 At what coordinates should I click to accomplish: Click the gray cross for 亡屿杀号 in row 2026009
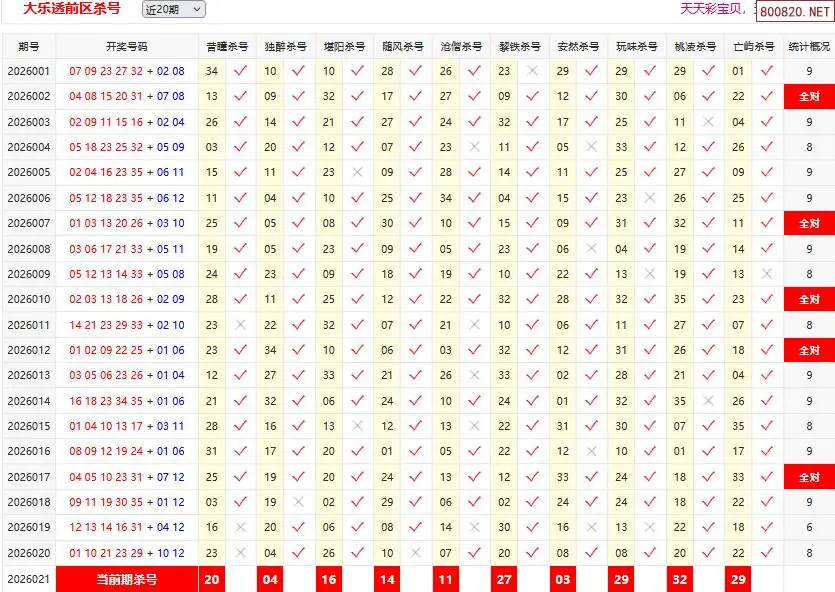(x=767, y=274)
